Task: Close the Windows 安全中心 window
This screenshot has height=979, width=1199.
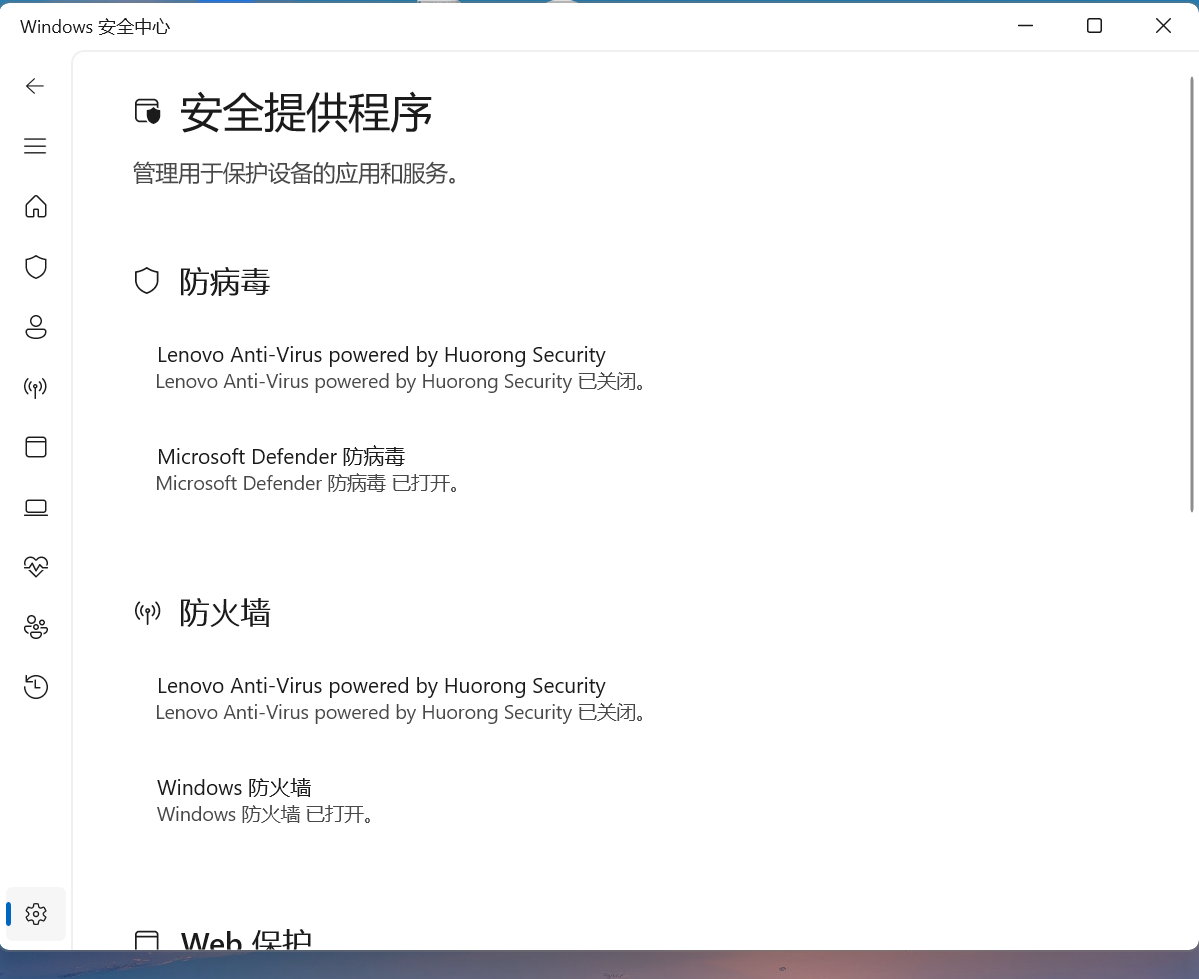Action: pos(1163,26)
